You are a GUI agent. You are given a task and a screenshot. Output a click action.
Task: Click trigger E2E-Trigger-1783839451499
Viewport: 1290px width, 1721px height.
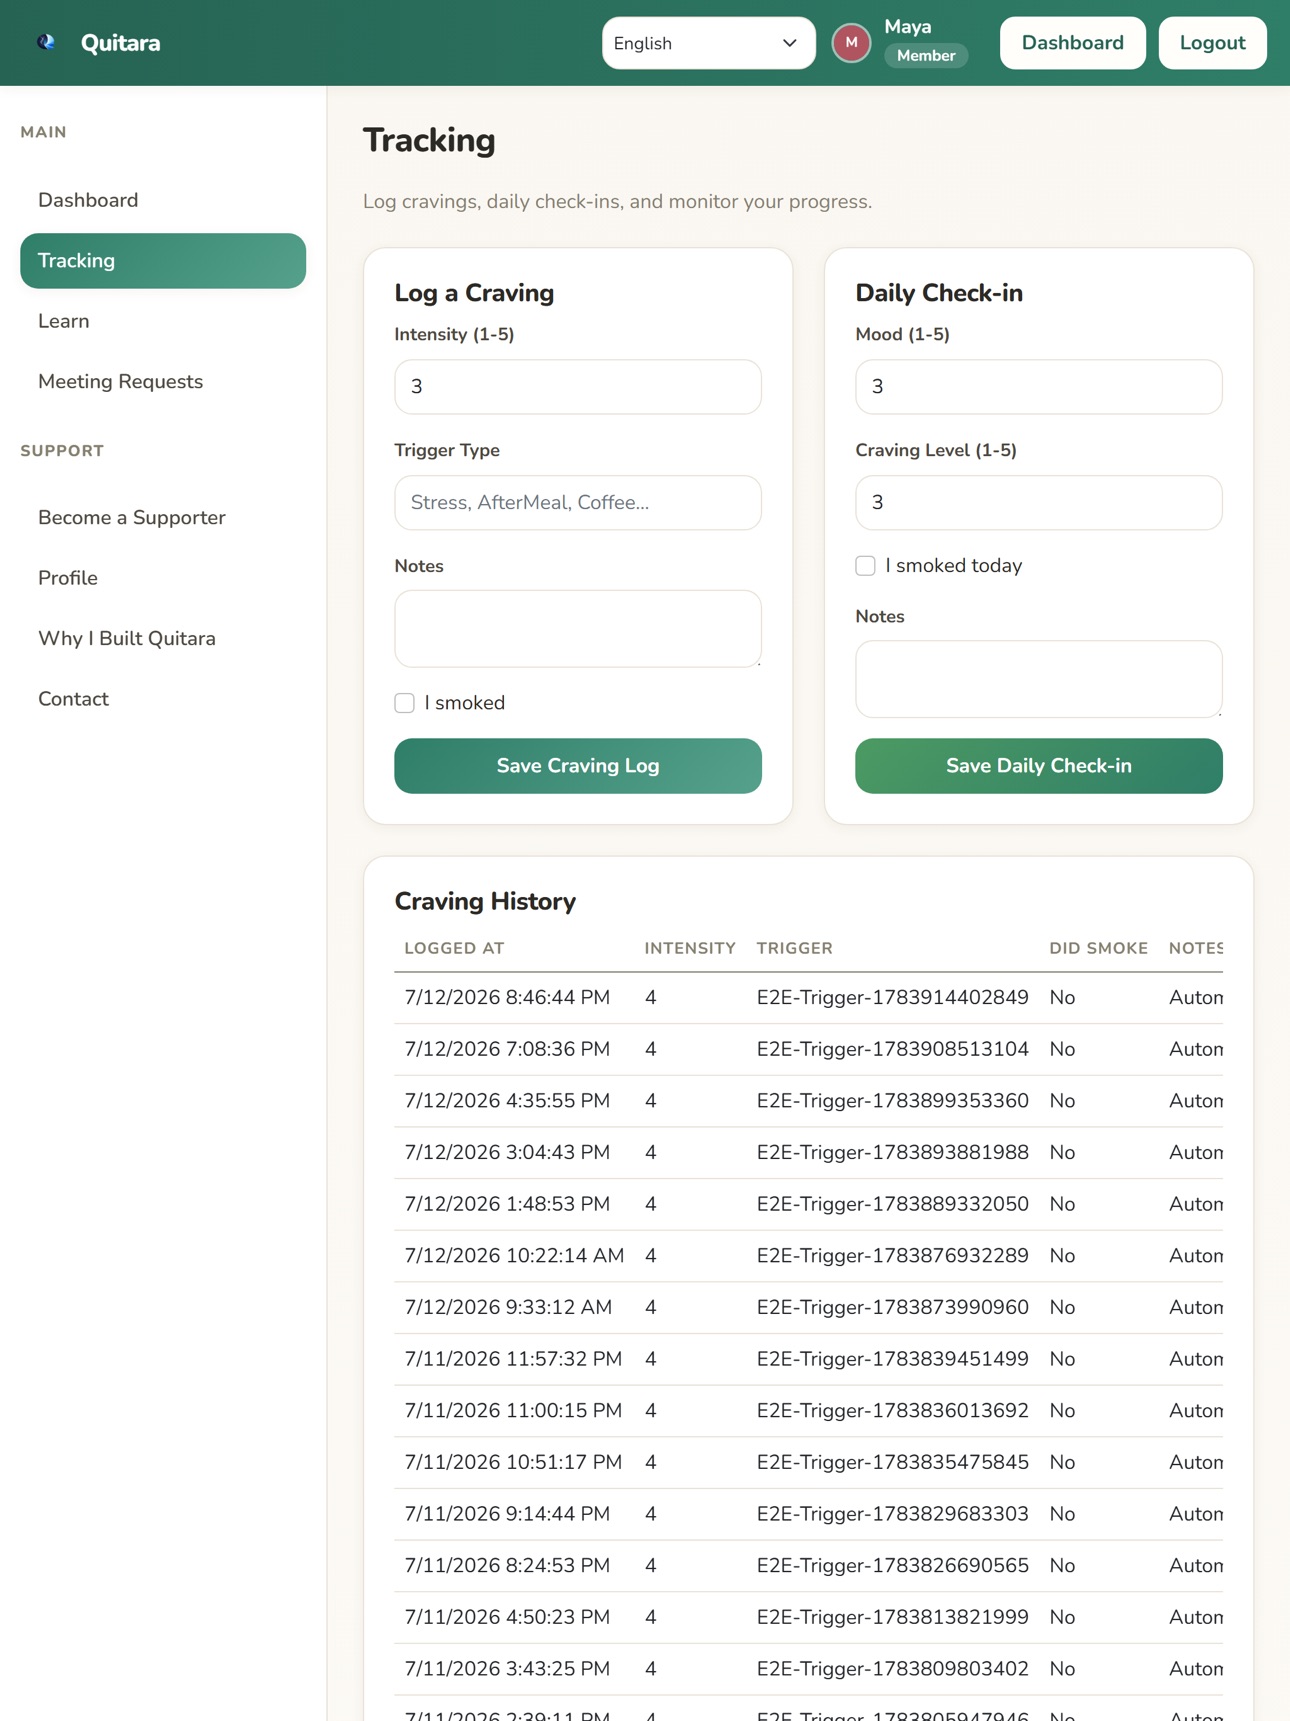coord(892,1359)
